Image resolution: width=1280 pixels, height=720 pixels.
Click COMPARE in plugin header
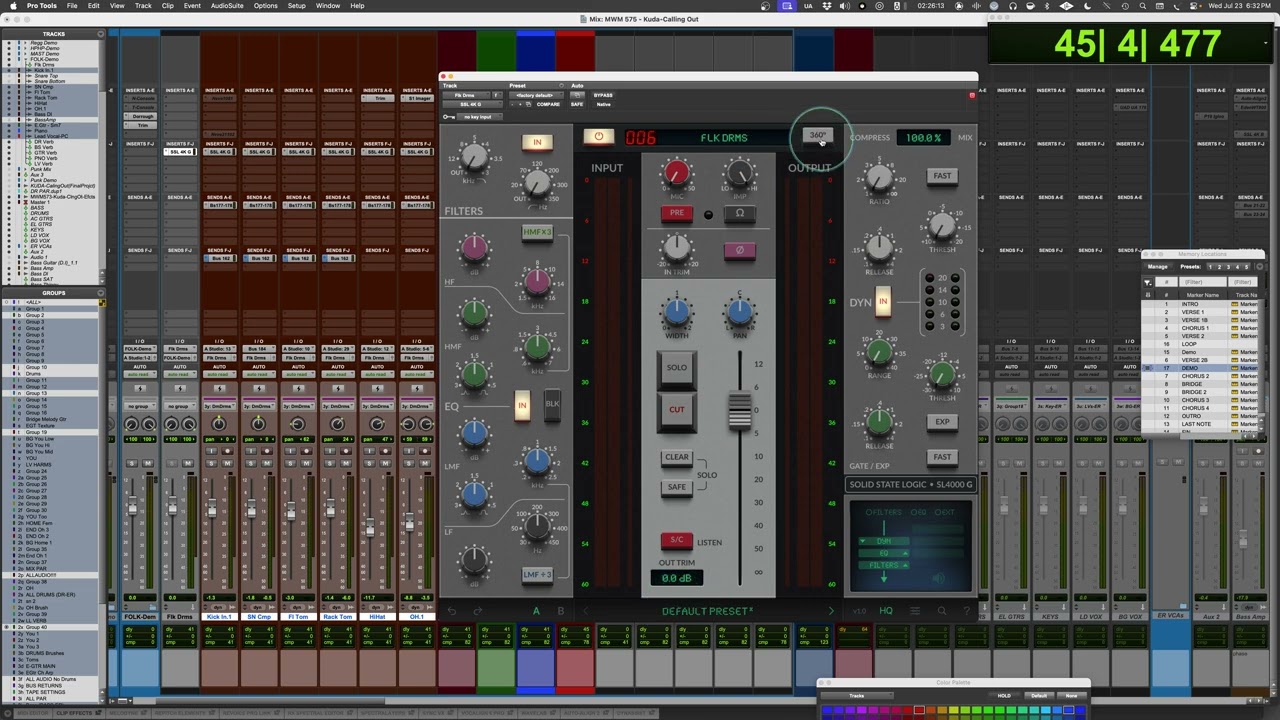pos(548,104)
